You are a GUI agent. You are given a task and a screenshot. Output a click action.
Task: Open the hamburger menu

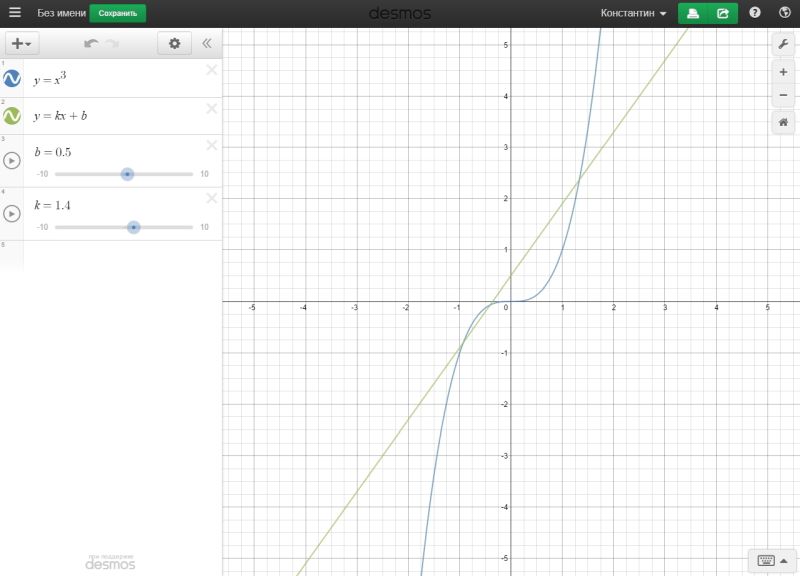[x=15, y=12]
